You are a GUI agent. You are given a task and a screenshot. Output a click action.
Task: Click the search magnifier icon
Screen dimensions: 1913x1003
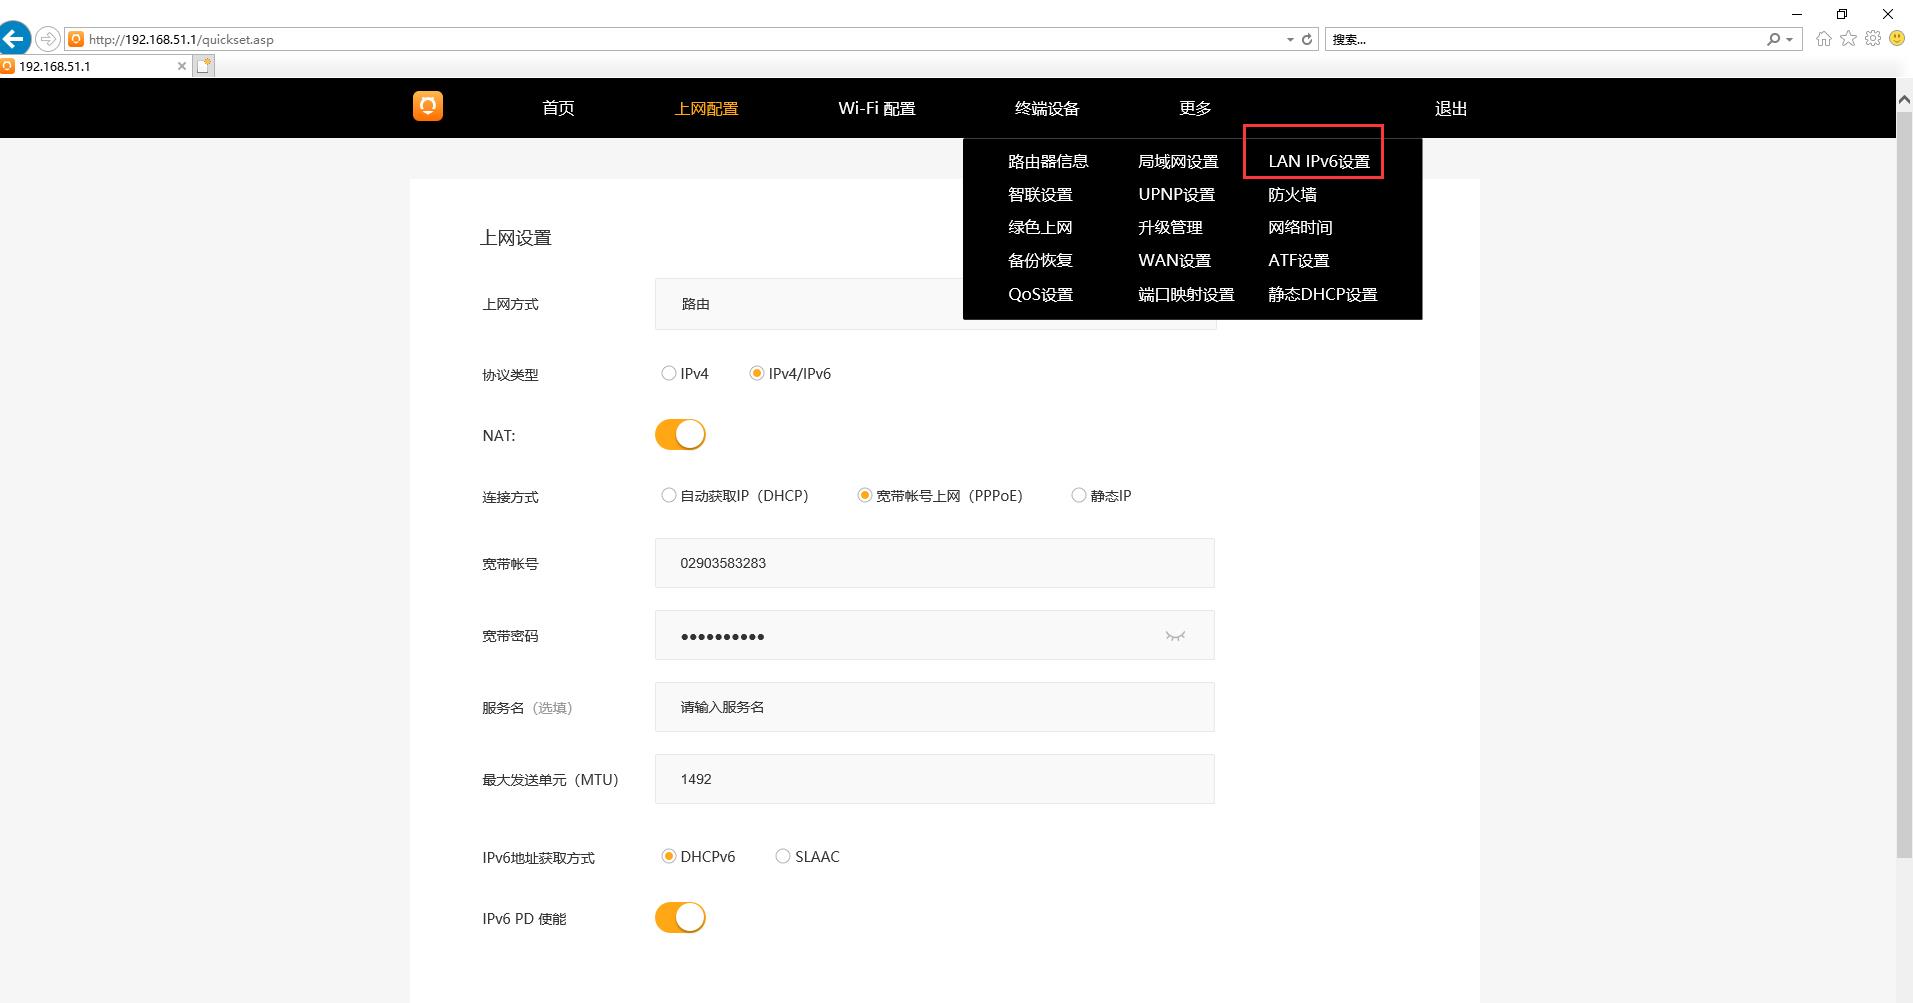click(1774, 39)
